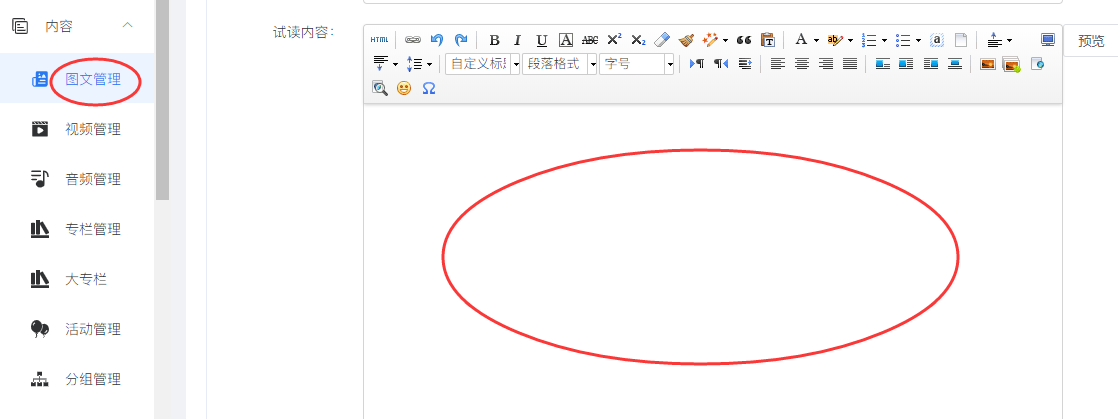This screenshot has height=419, width=1118.
Task: Enter fullscreen with the monitor icon
Action: 1047,40
